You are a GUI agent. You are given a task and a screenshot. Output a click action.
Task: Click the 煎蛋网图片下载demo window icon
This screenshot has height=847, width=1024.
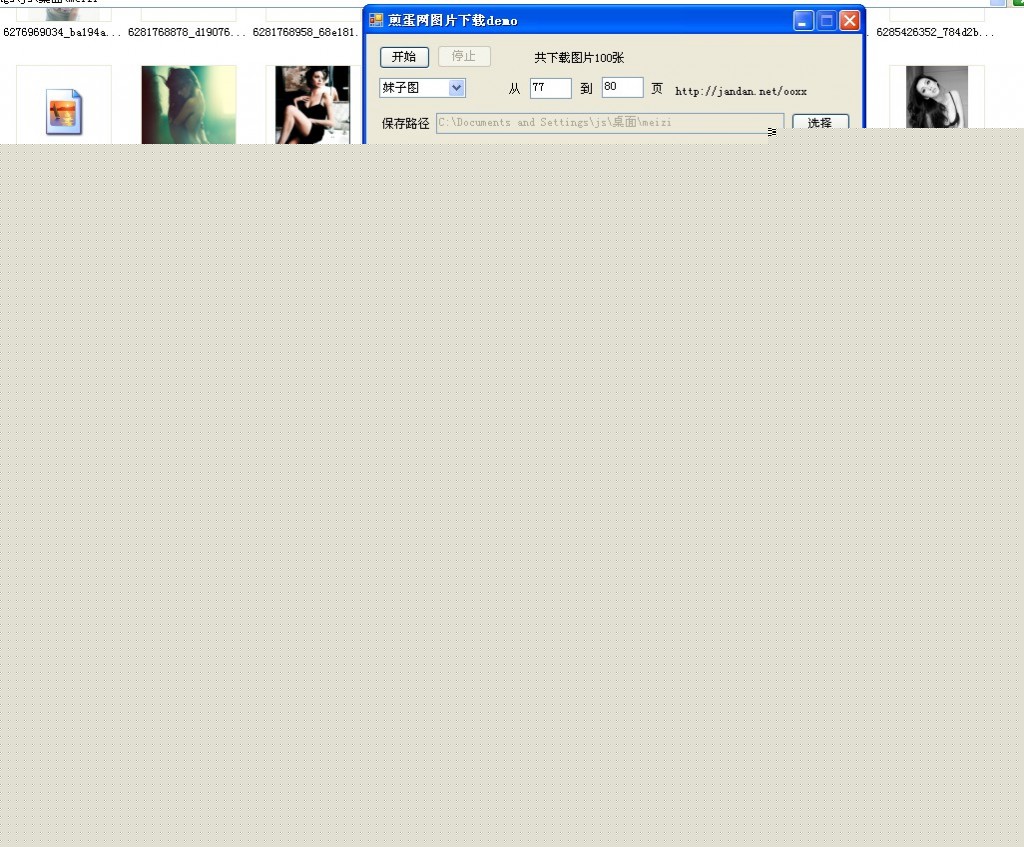click(x=376, y=20)
